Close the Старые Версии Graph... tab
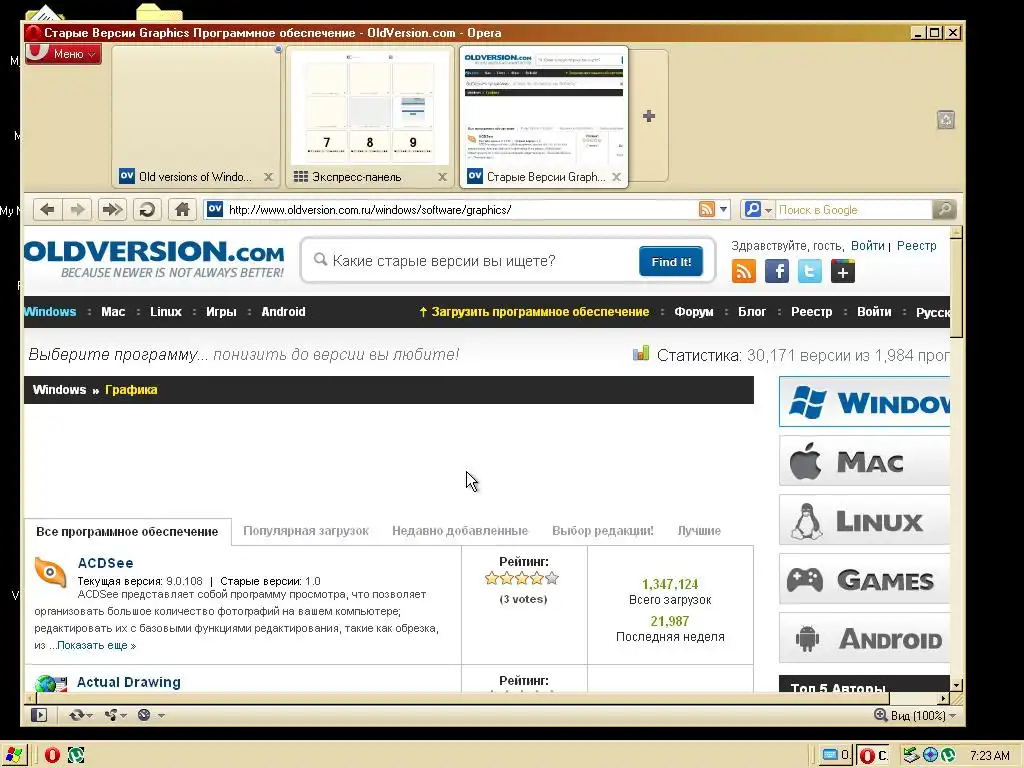Viewport: 1024px width, 768px height. pos(616,177)
